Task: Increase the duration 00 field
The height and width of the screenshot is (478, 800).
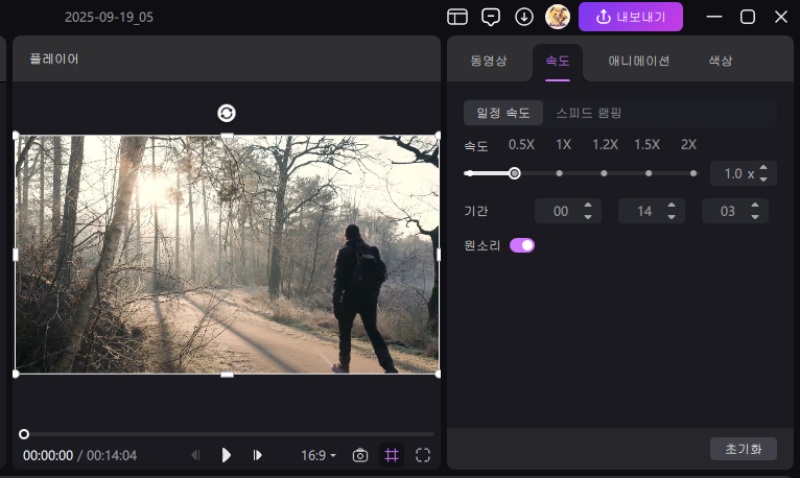Action: click(588, 205)
